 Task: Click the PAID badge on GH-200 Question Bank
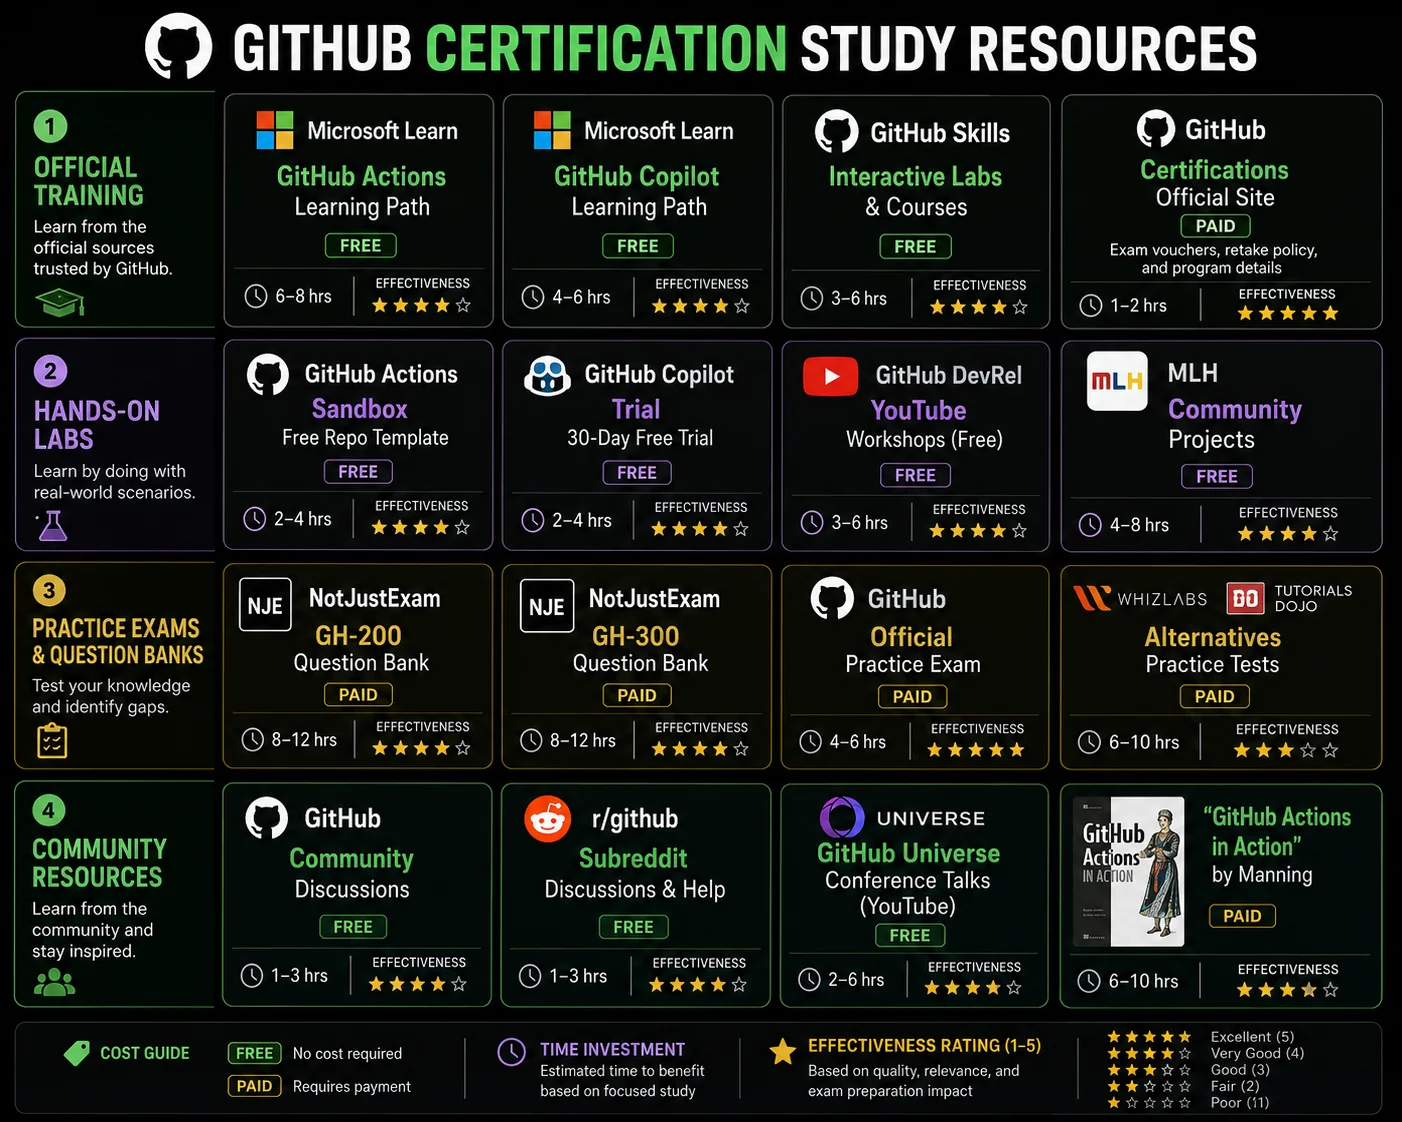coord(358,694)
